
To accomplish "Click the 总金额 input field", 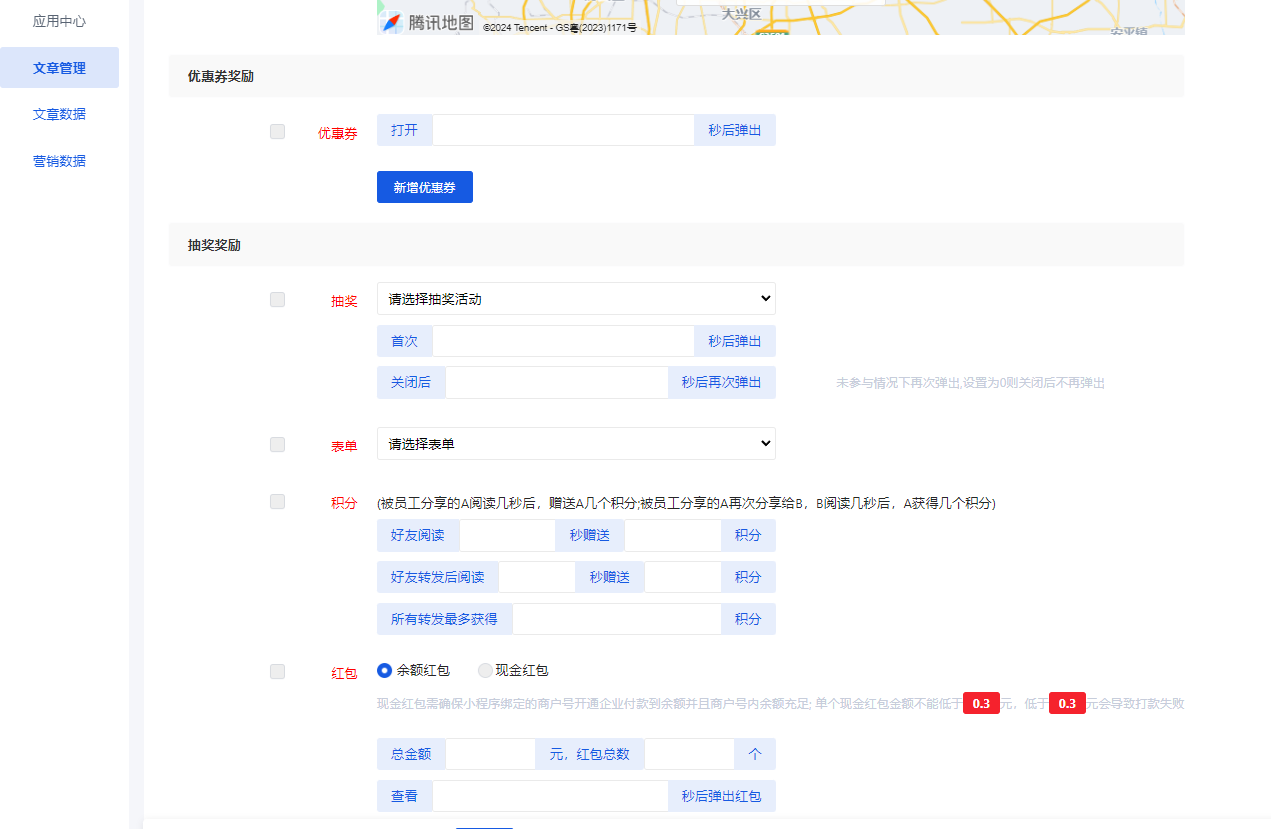I will (490, 753).
